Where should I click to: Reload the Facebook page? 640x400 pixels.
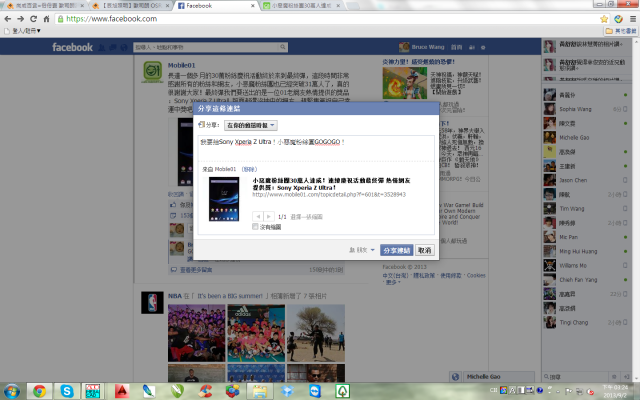pos(33,19)
